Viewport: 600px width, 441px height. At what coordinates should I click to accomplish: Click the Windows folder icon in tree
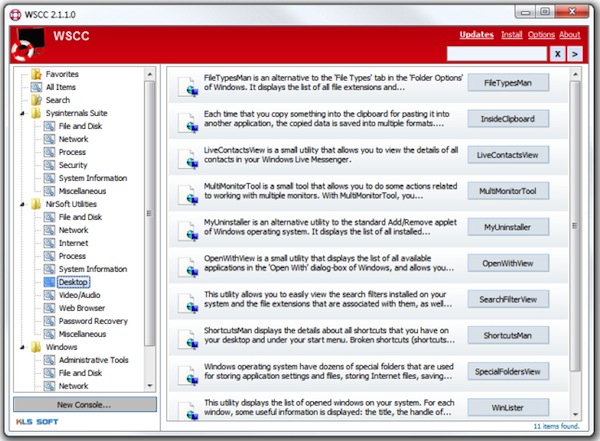point(36,347)
